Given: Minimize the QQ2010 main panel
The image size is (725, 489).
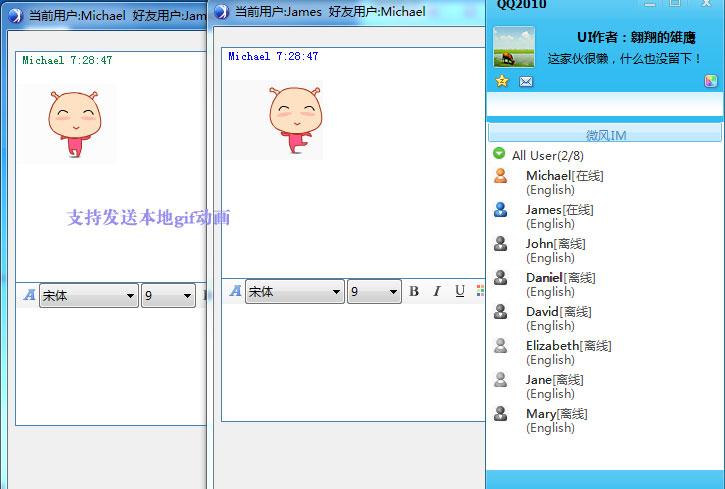Looking at the screenshot, I should (650, 4).
